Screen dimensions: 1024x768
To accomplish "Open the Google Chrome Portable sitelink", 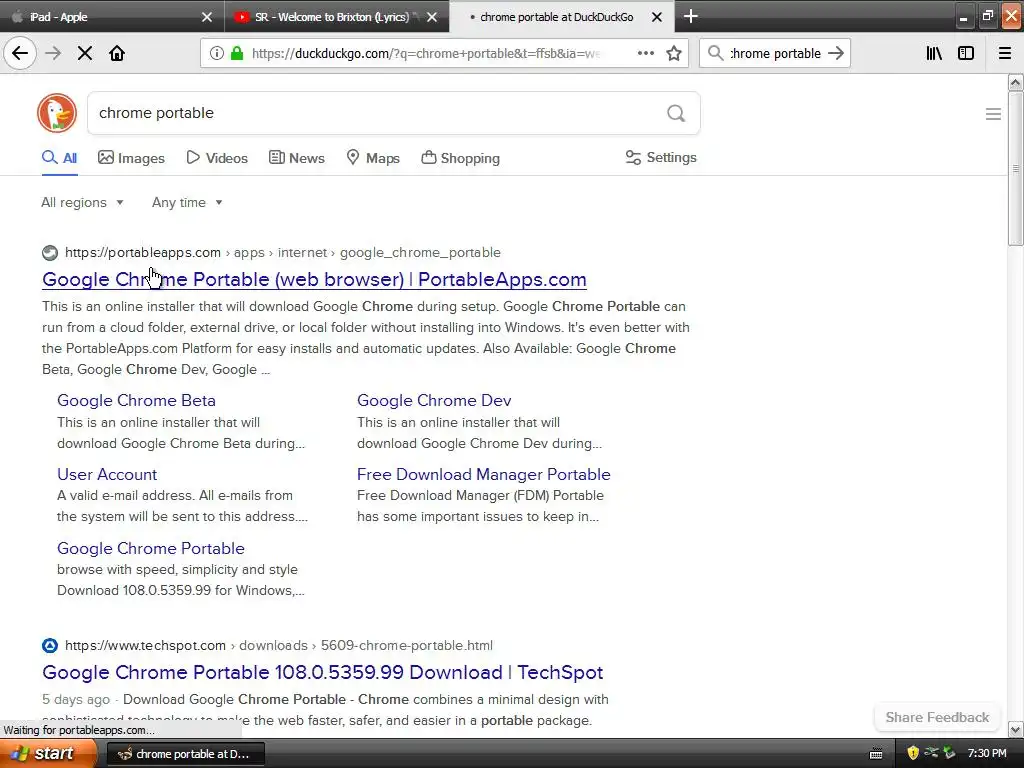I will [x=151, y=549].
